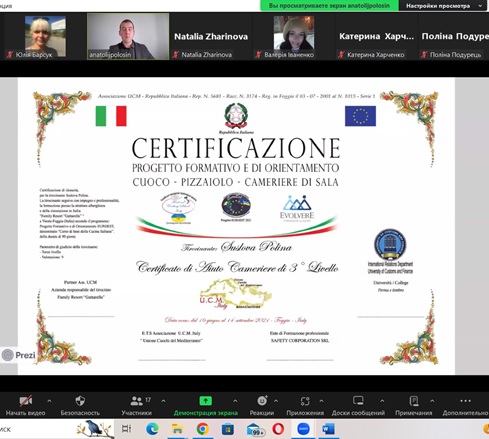The image size is (489, 439).
Task: Open the More three-dots menu
Action: (x=465, y=401)
